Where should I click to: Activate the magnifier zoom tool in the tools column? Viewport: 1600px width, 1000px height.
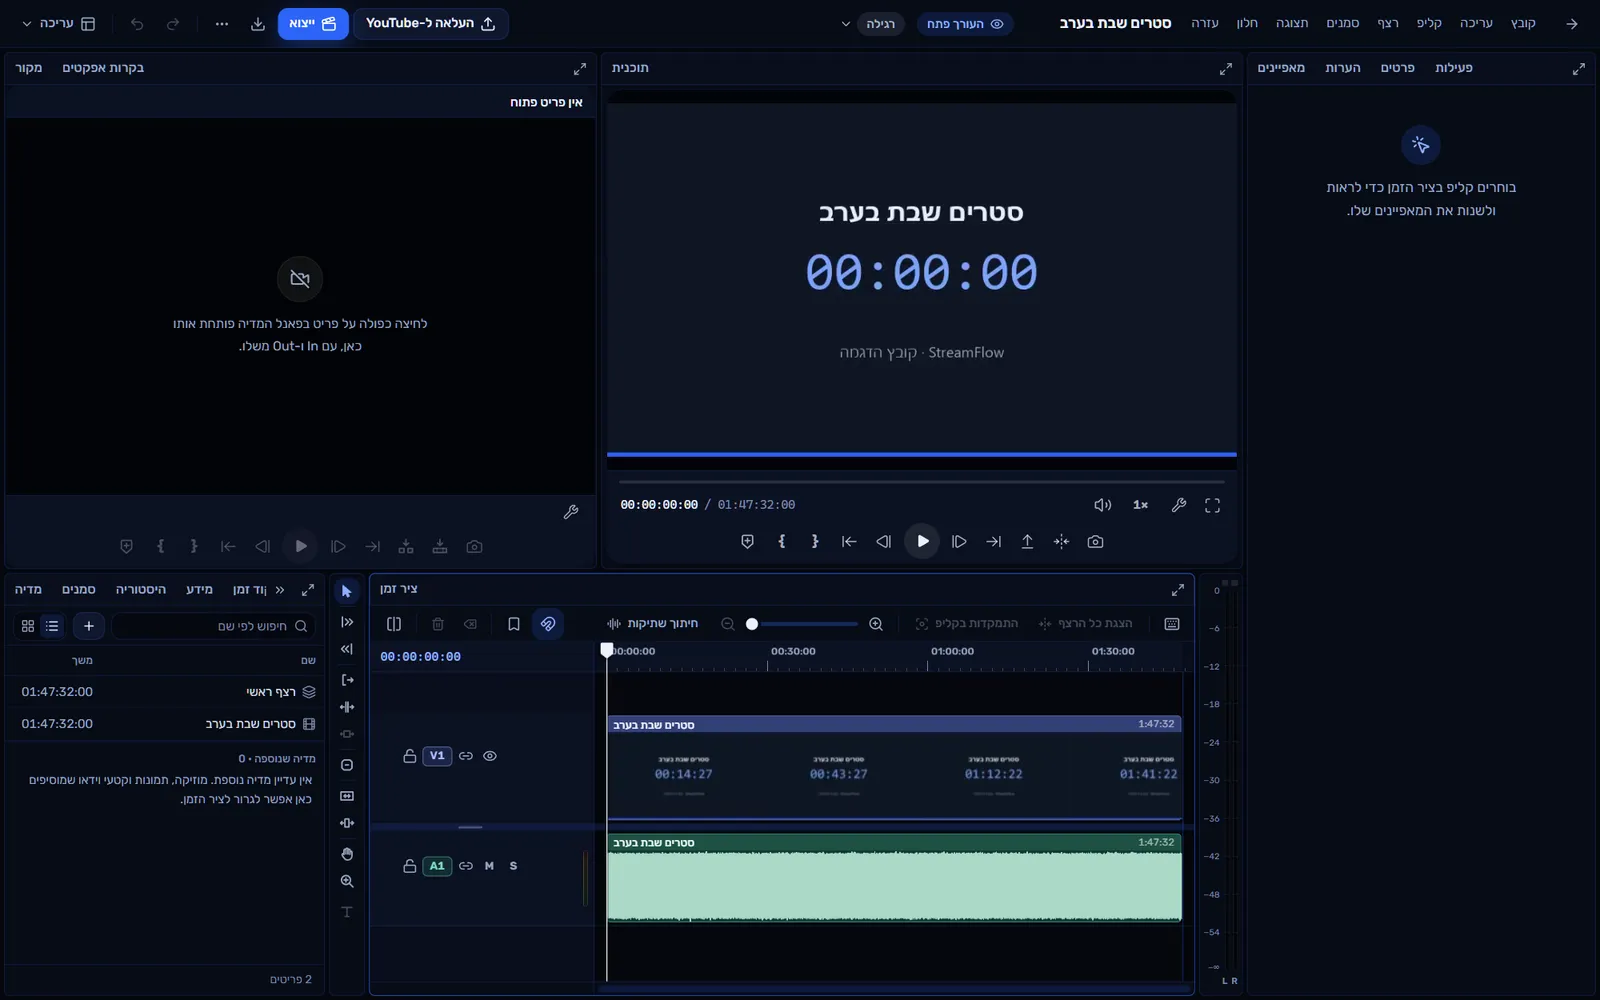click(347, 881)
